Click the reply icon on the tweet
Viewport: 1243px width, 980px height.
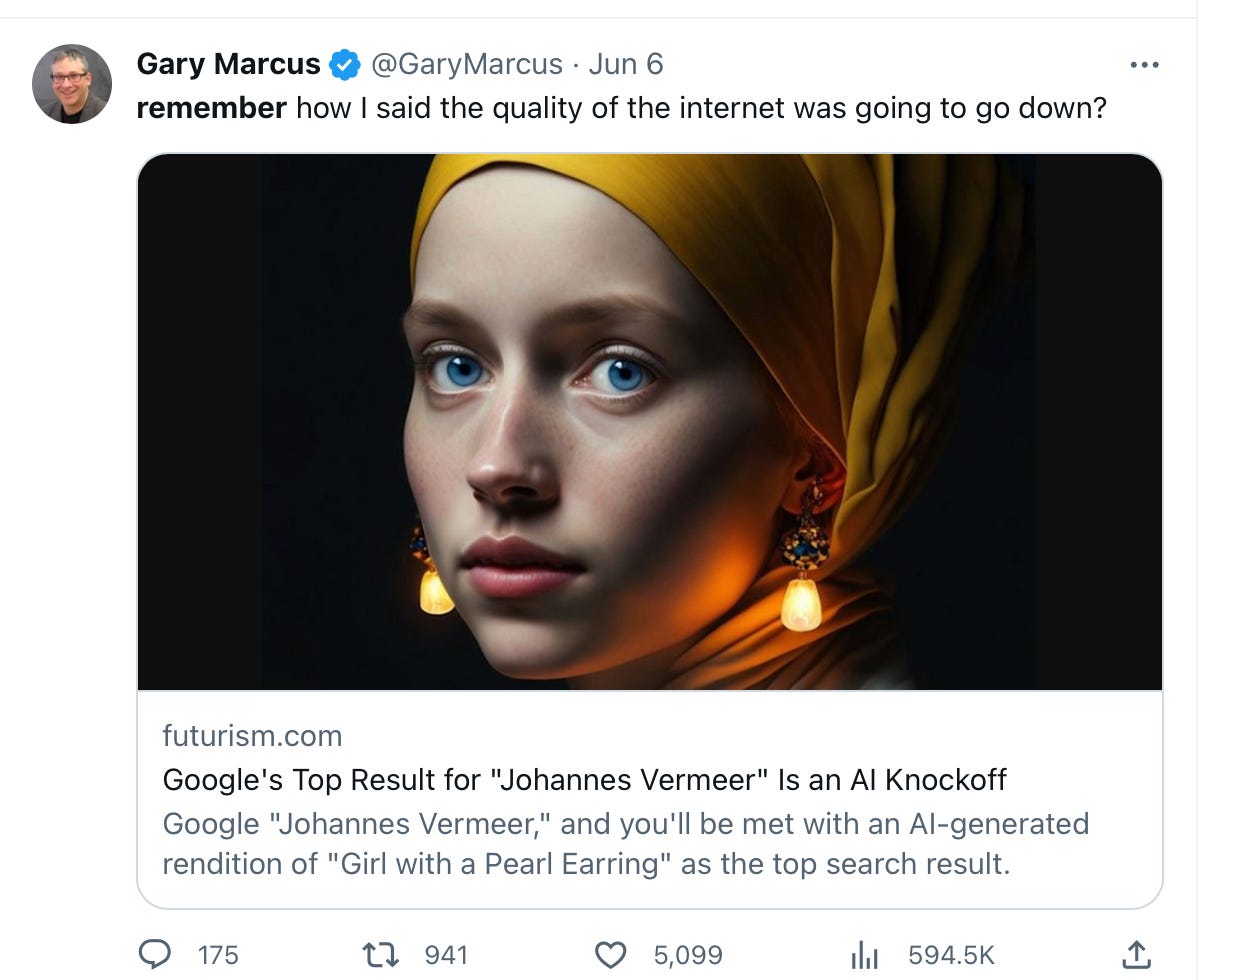coord(154,954)
